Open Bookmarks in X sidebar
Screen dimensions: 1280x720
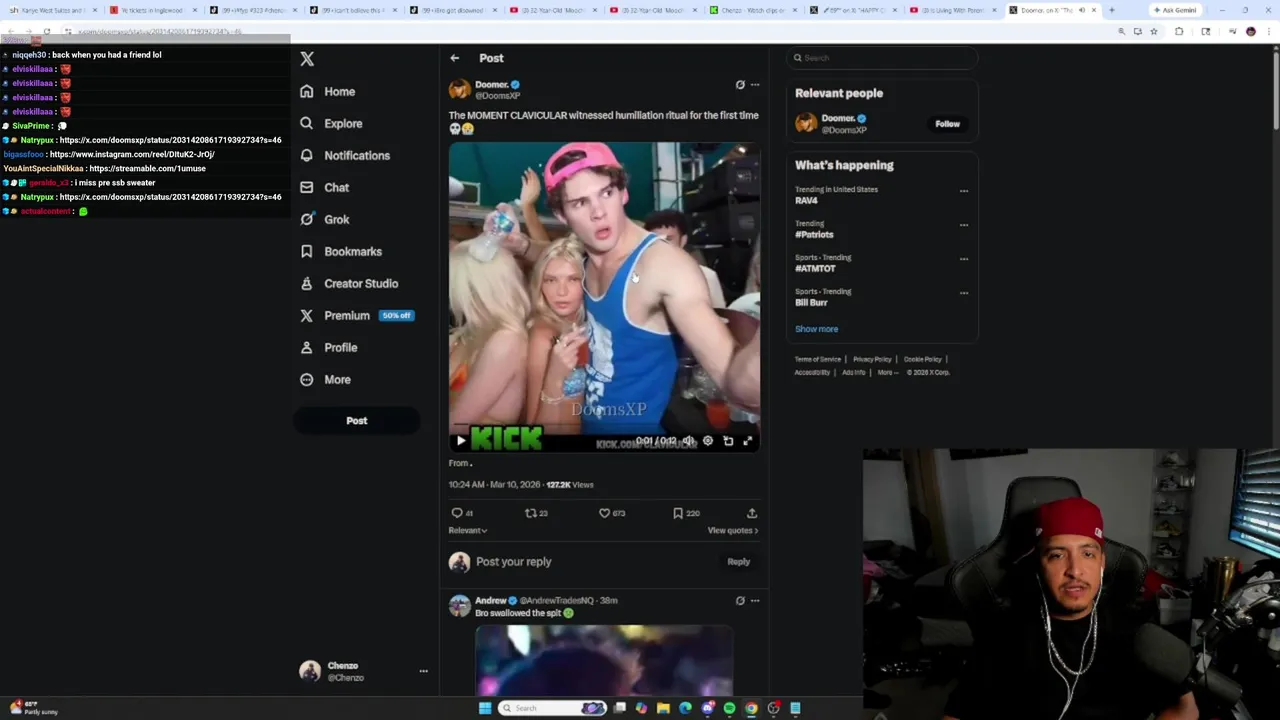pos(341,251)
